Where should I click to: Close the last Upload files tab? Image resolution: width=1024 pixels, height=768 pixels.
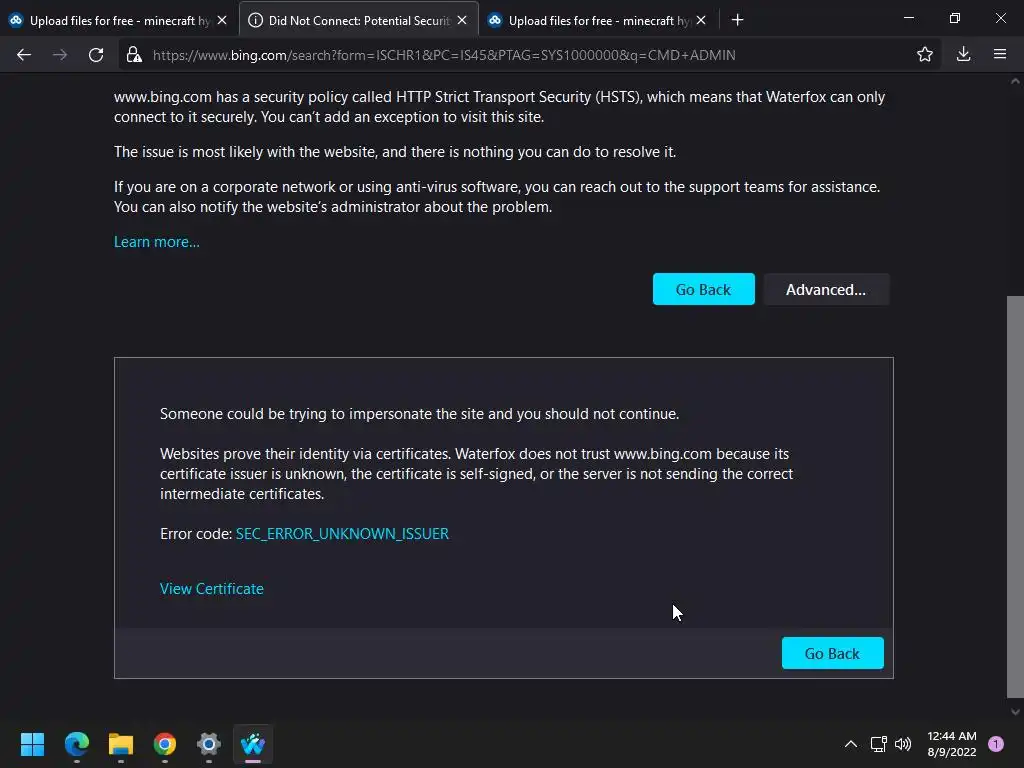[x=701, y=20]
